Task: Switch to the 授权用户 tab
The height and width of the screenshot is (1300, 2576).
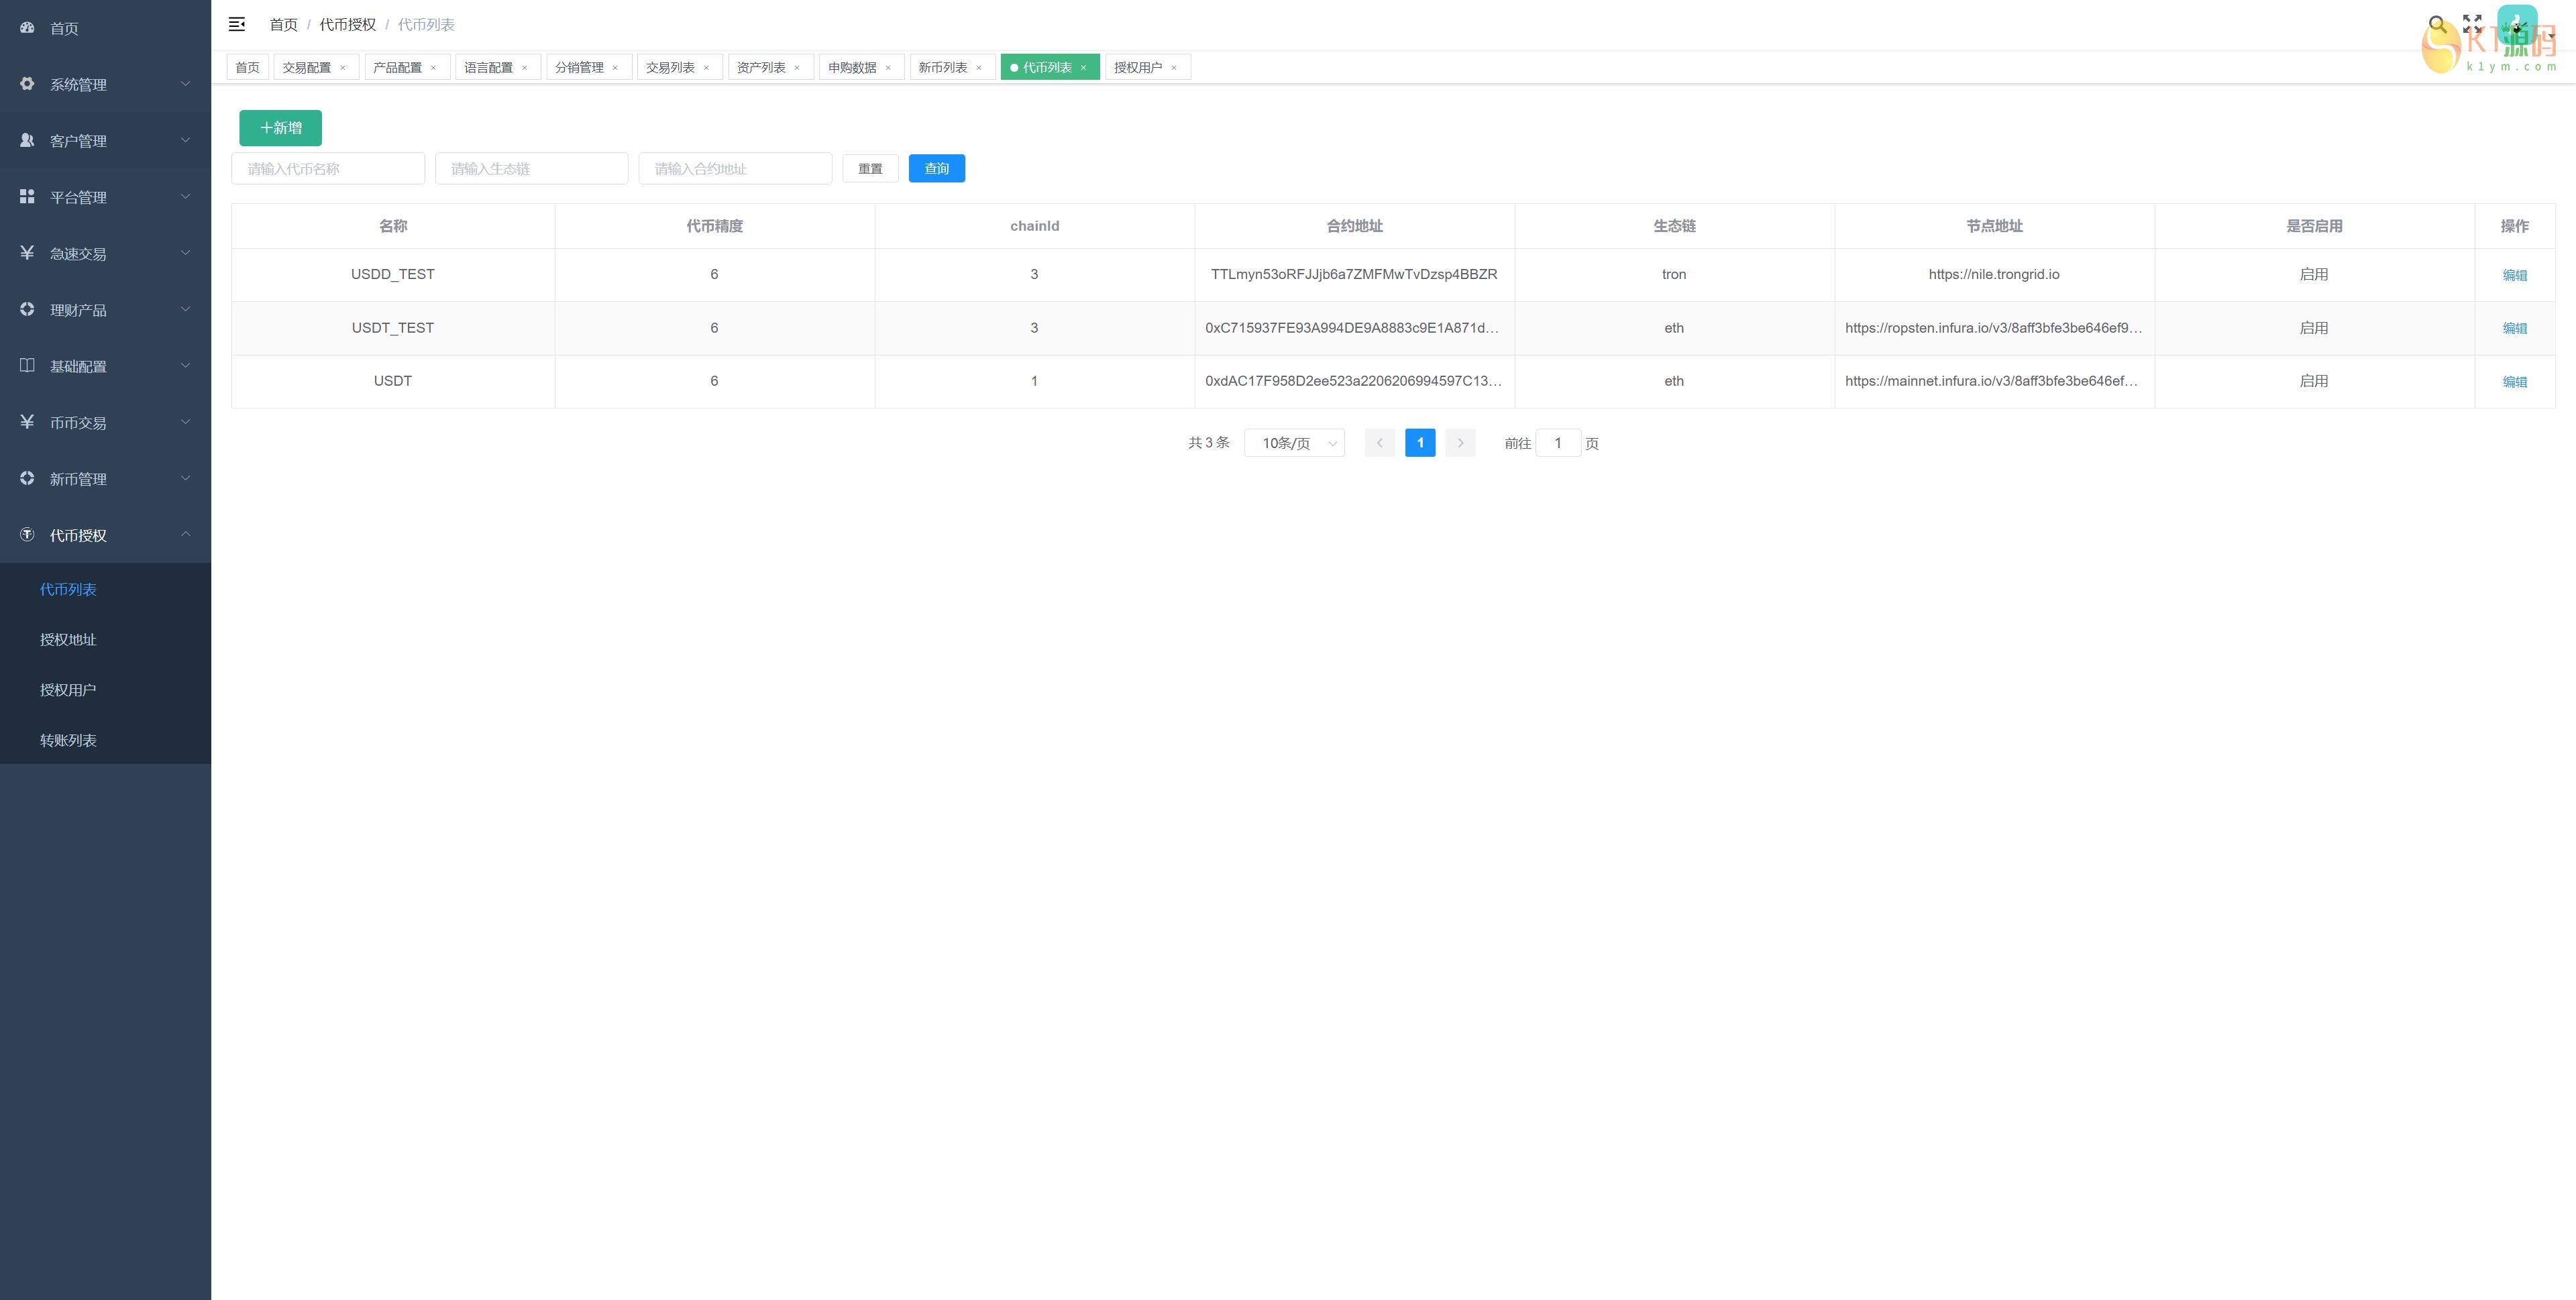Action: coord(1138,68)
